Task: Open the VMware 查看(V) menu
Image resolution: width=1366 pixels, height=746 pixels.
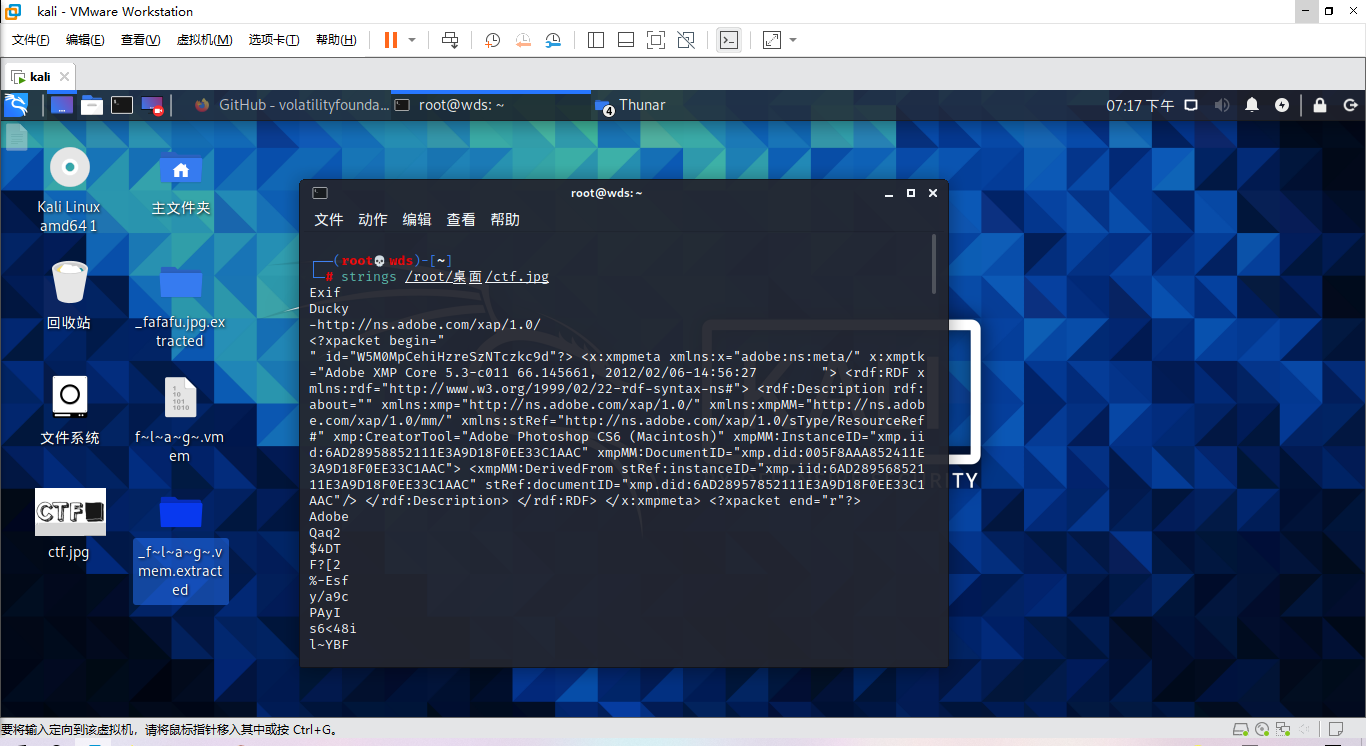Action: tap(140, 40)
